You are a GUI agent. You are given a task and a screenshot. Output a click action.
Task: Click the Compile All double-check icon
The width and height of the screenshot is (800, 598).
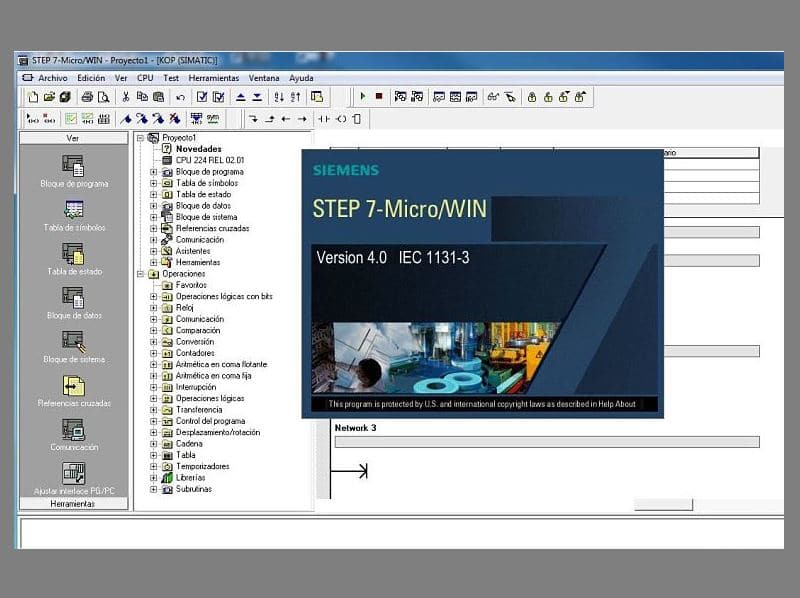[218, 96]
